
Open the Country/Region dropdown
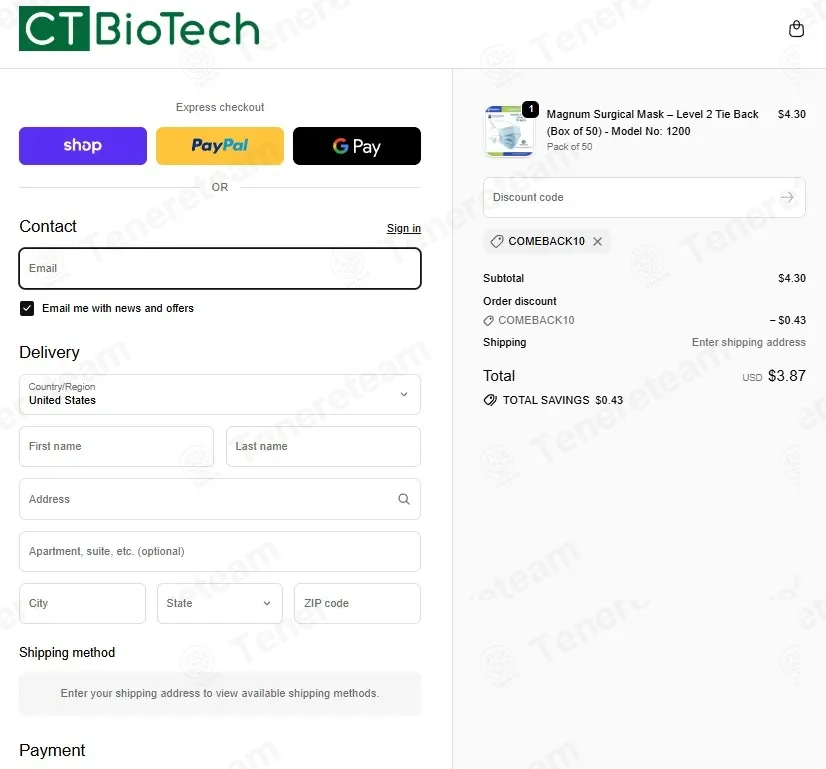[220, 395]
